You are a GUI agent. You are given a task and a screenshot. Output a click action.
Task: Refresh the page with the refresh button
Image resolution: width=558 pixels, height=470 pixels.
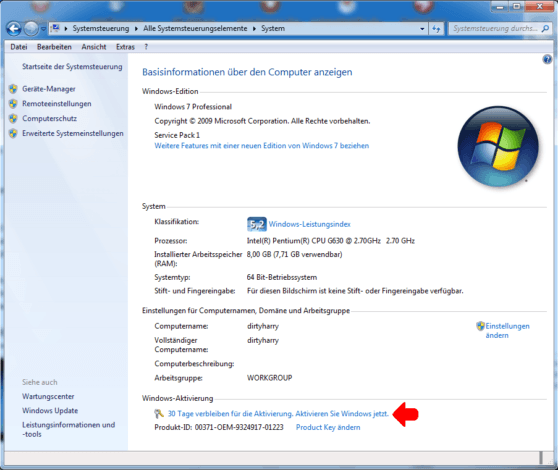[x=436, y=29]
